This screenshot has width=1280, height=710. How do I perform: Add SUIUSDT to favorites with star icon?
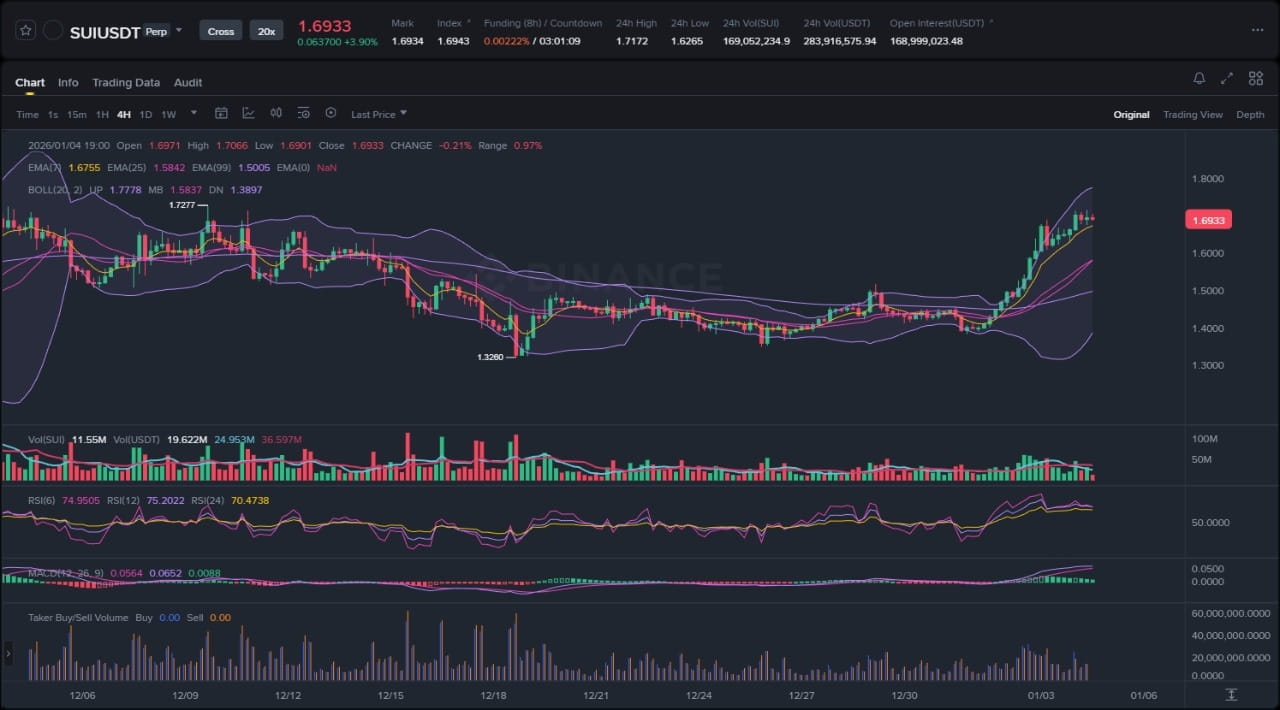click(26, 30)
